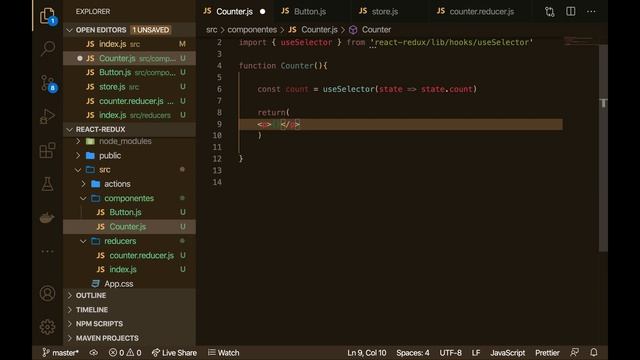Change encoding via UTF-8

pyautogui.click(x=451, y=353)
